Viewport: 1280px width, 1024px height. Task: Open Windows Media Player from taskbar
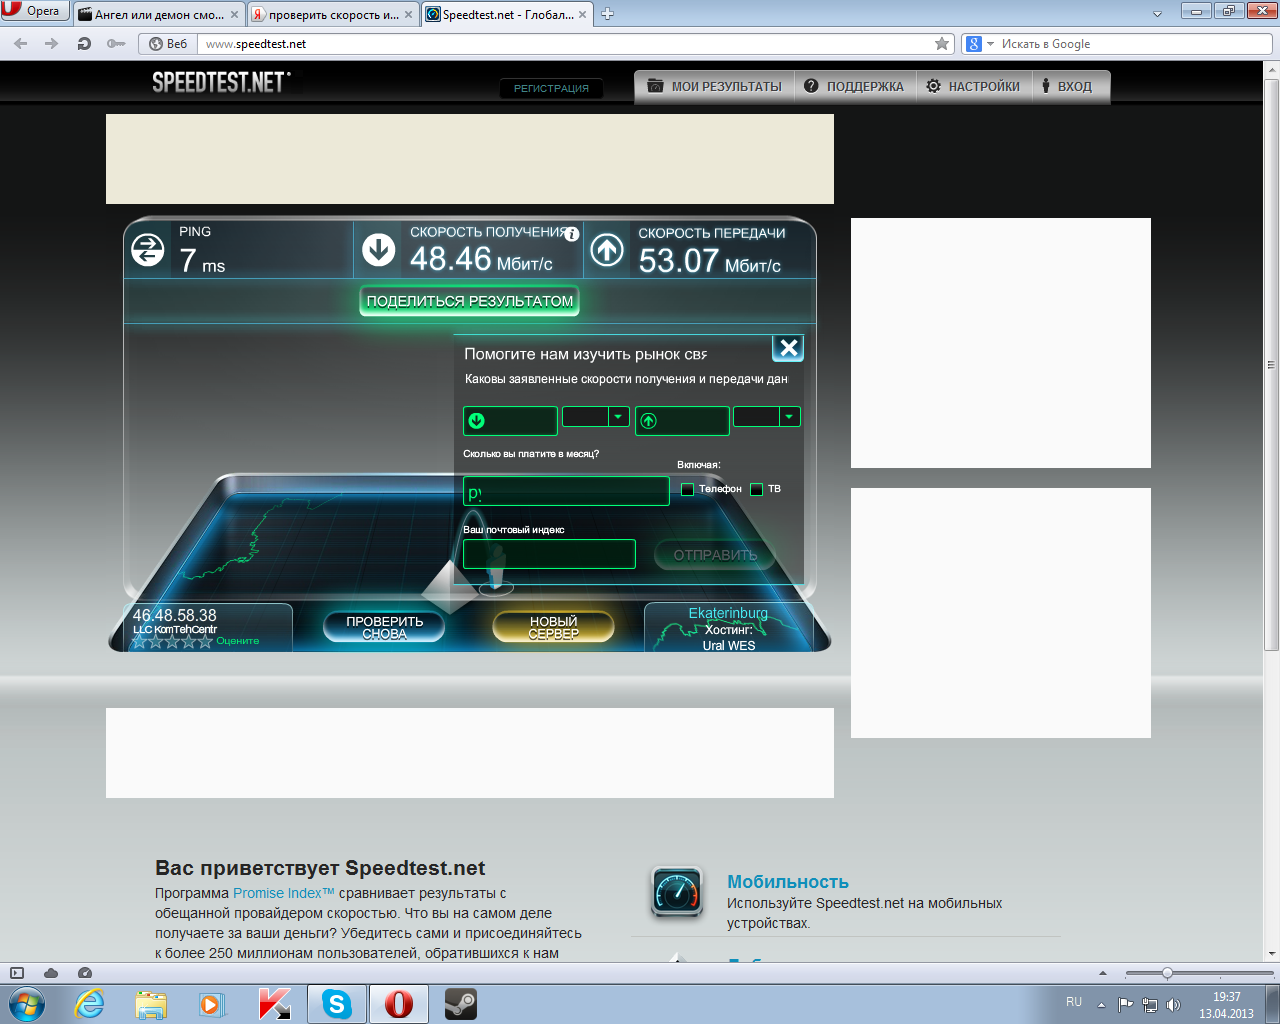[x=212, y=1004]
